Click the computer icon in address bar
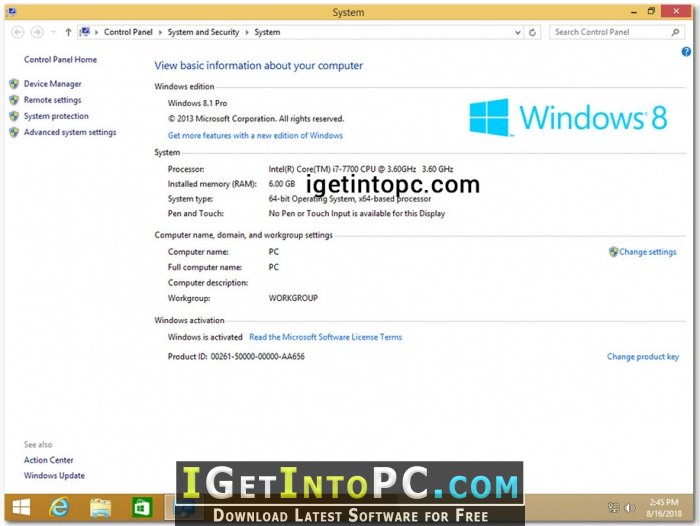 pyautogui.click(x=85, y=32)
